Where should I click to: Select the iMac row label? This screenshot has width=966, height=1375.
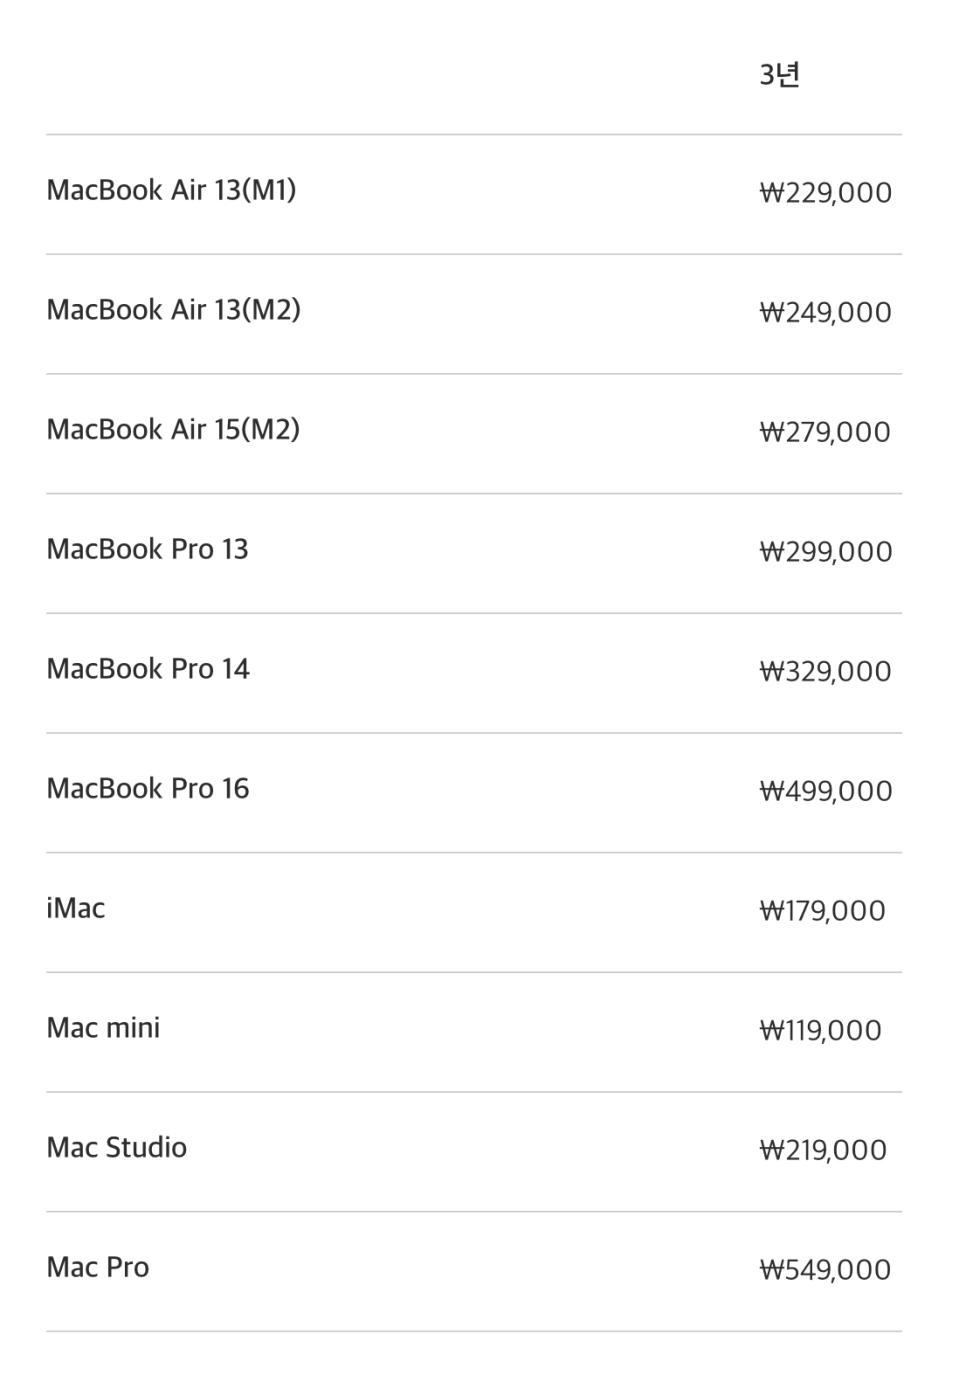point(76,908)
